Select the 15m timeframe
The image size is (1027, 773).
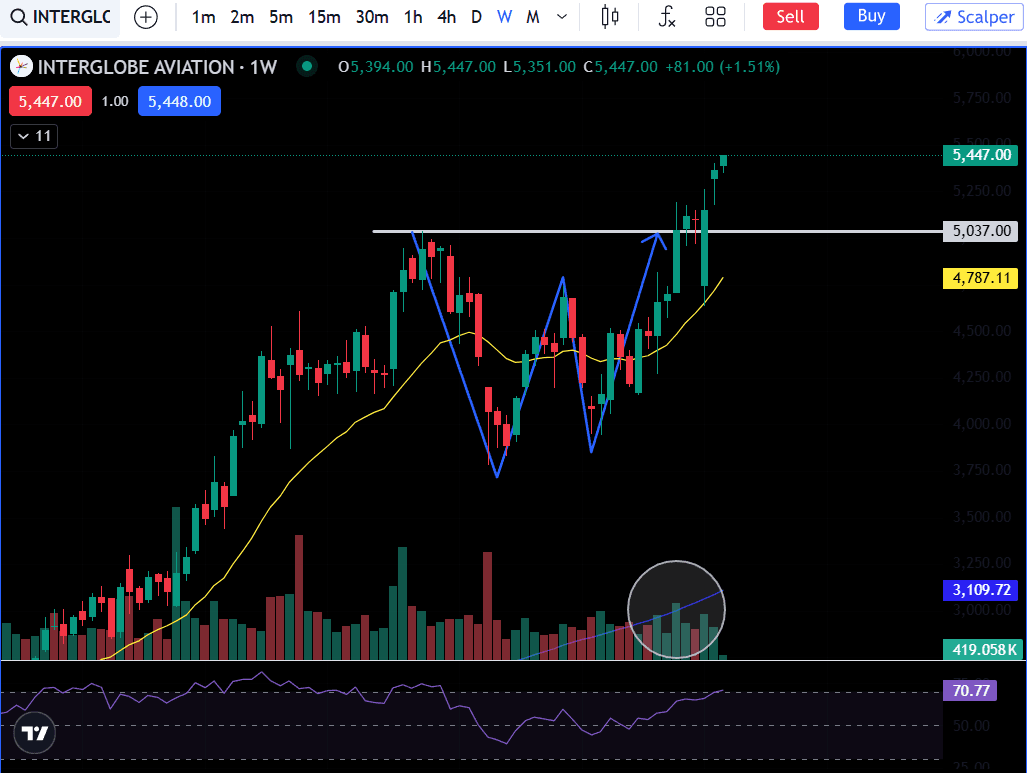pos(324,17)
